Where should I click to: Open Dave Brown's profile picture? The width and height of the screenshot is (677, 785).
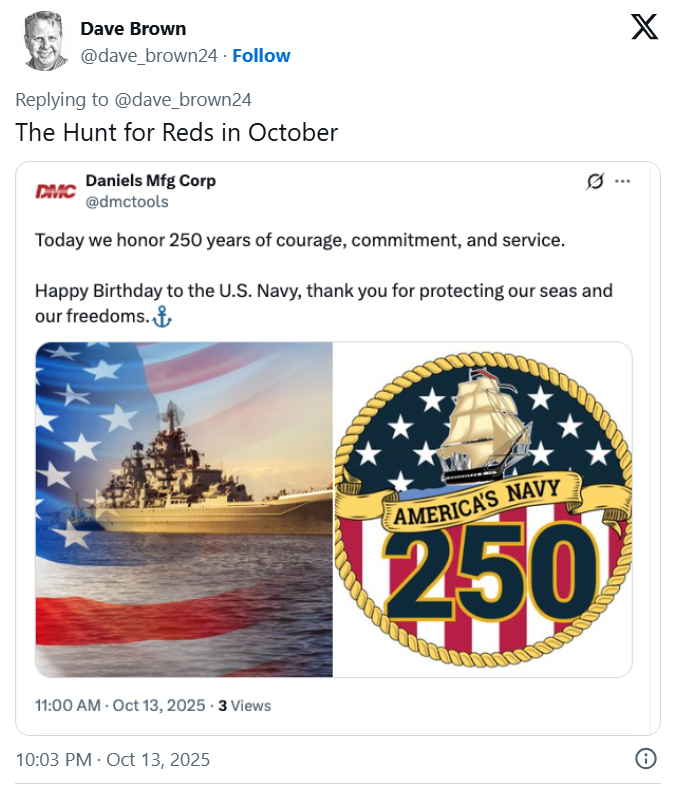(46, 42)
